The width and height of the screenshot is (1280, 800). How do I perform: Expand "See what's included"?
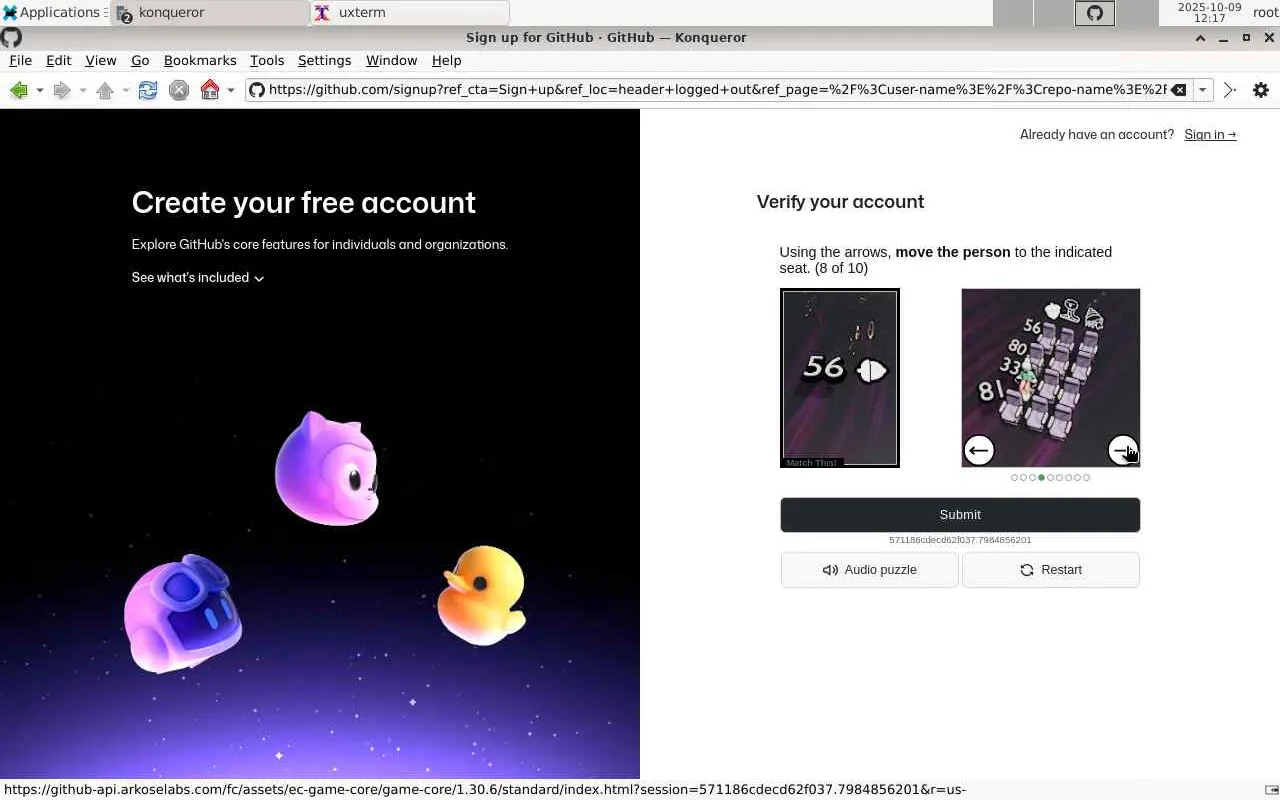pos(198,278)
